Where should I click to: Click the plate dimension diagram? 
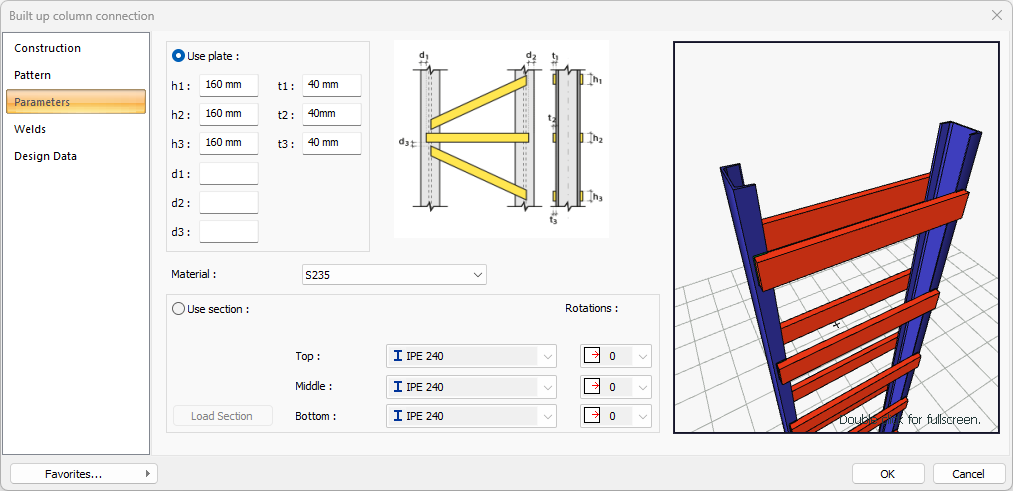[501, 139]
